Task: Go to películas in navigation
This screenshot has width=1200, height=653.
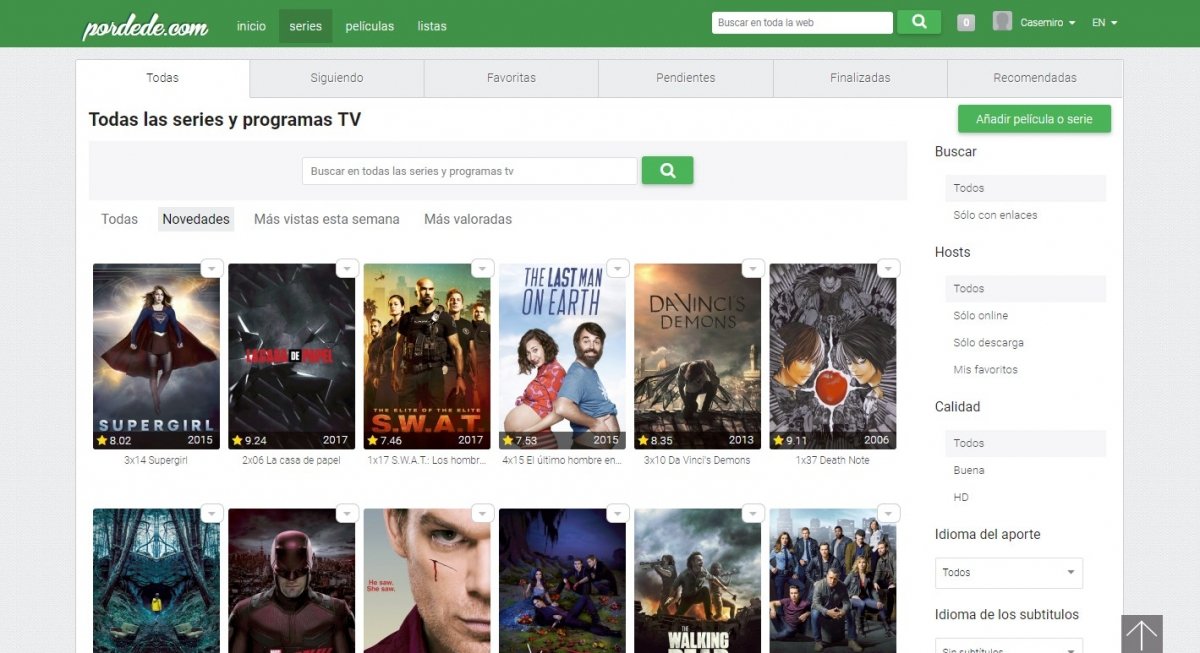Action: click(x=370, y=26)
